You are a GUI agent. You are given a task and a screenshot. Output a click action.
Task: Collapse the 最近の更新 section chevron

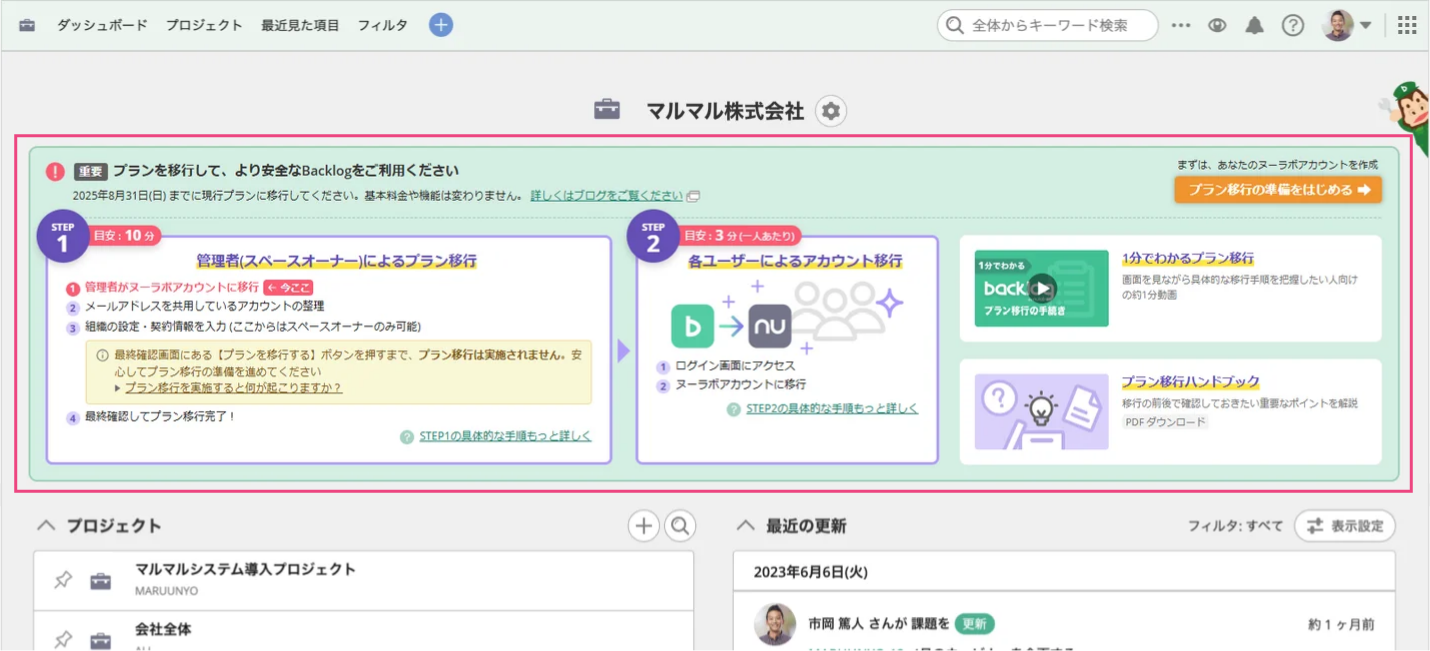745,525
